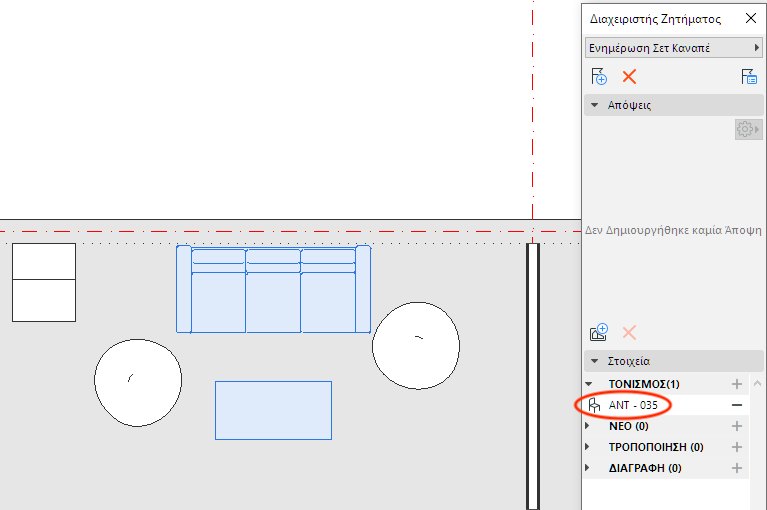The image size is (767, 510).
Task: Click the new issue icon
Action: point(599,77)
